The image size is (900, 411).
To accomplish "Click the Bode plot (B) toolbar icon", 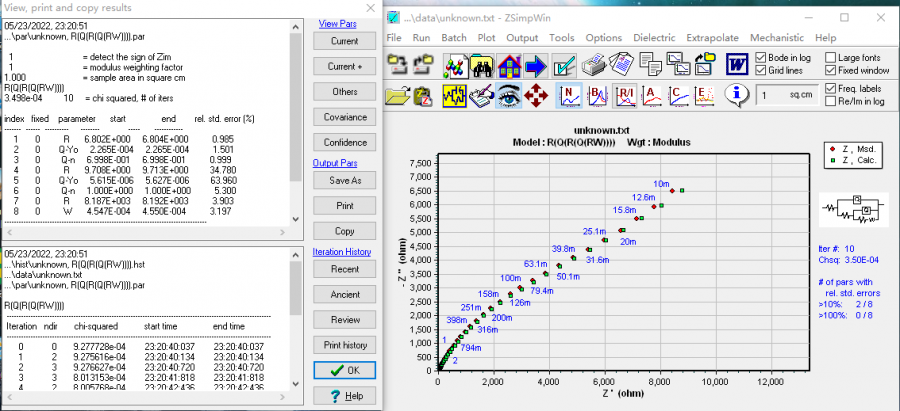I will 596,95.
